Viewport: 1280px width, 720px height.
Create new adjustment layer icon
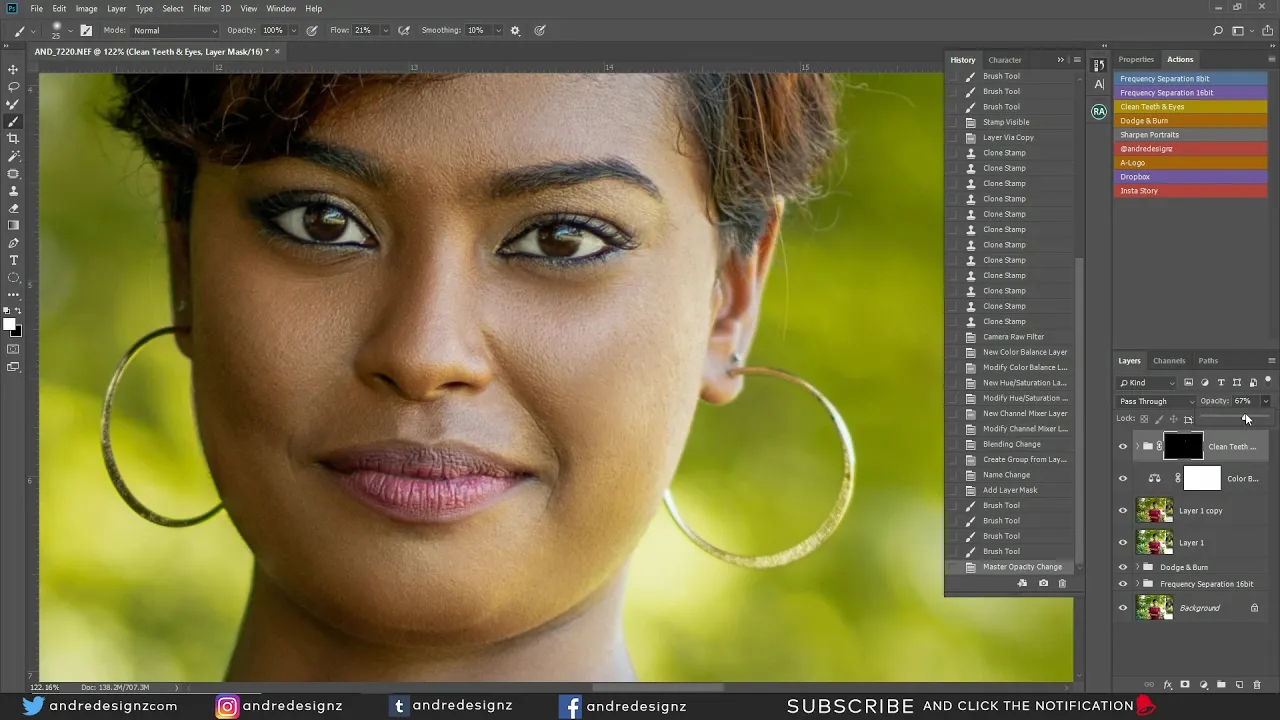1203,685
